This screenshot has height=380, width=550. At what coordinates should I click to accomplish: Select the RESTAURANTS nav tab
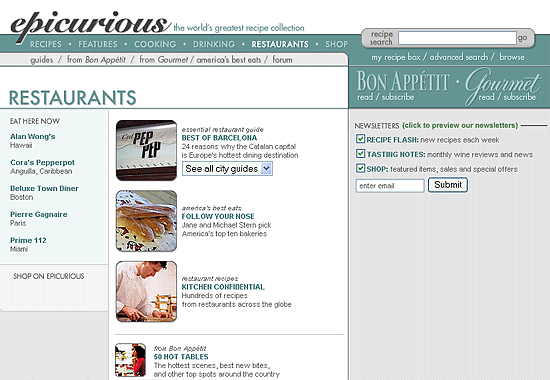[280, 44]
